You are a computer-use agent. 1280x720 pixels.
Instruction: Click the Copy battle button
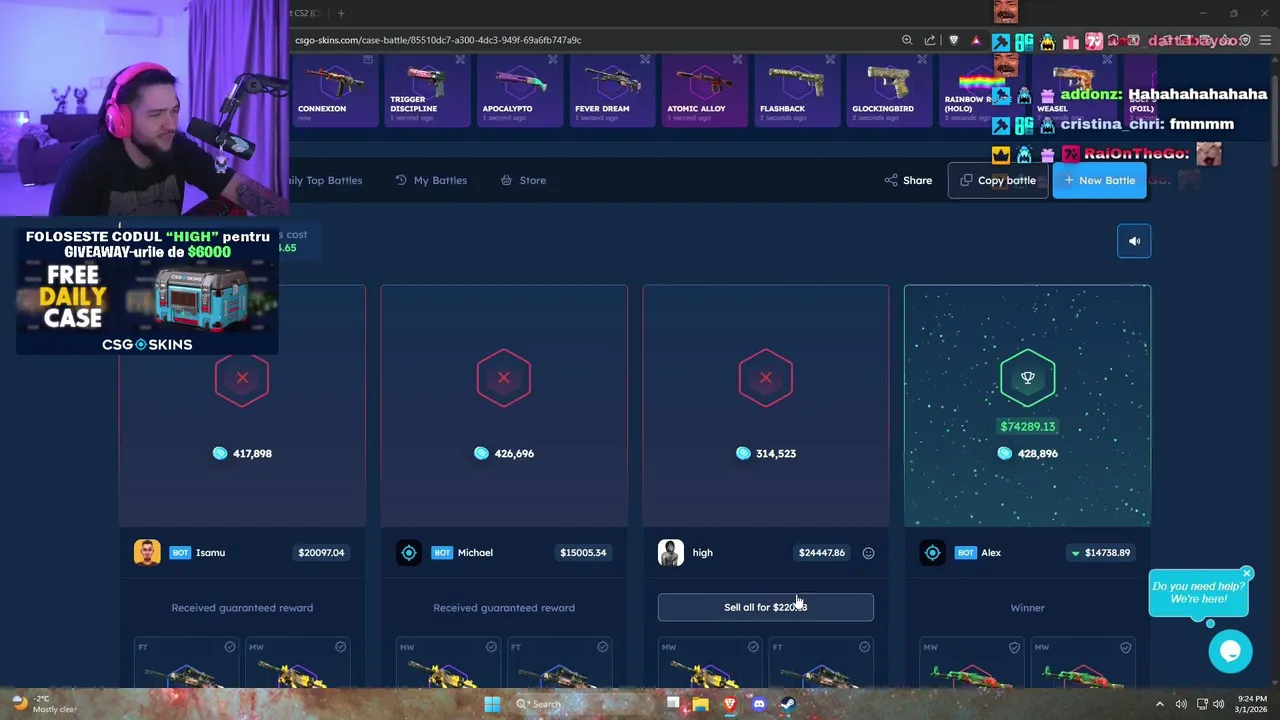point(998,180)
